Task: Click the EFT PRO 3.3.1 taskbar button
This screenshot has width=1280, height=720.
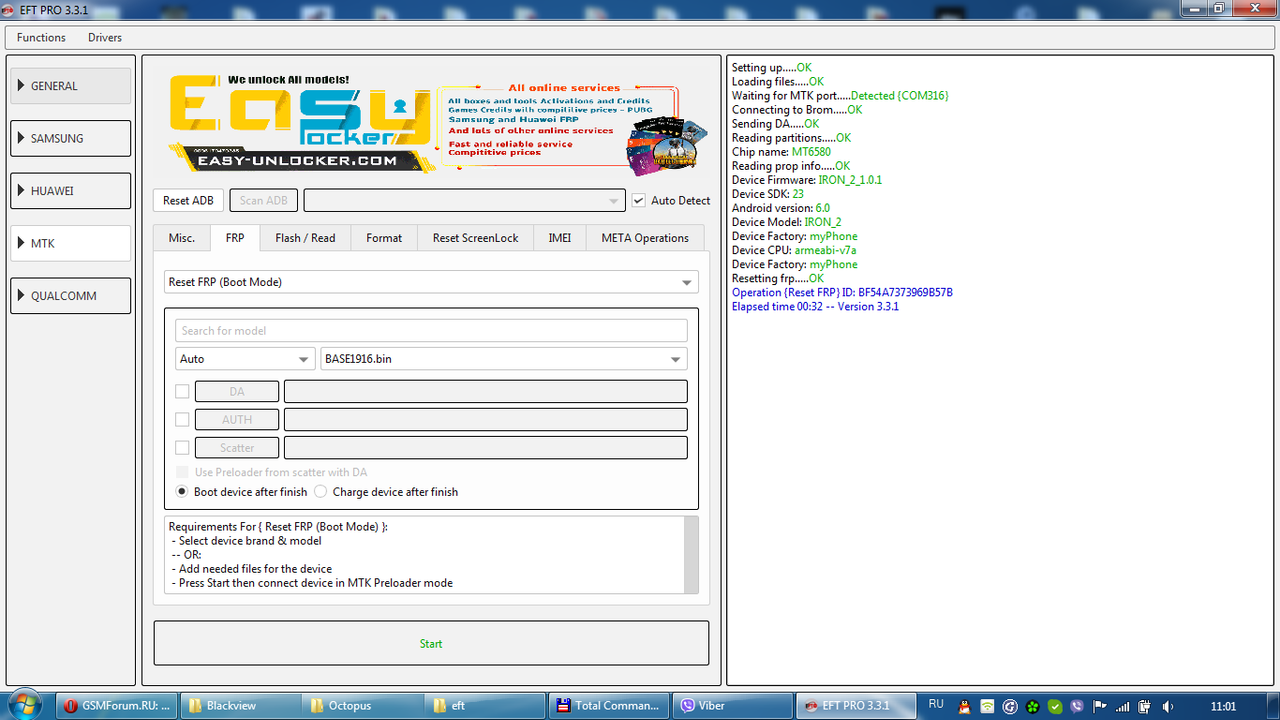Action: click(854, 705)
